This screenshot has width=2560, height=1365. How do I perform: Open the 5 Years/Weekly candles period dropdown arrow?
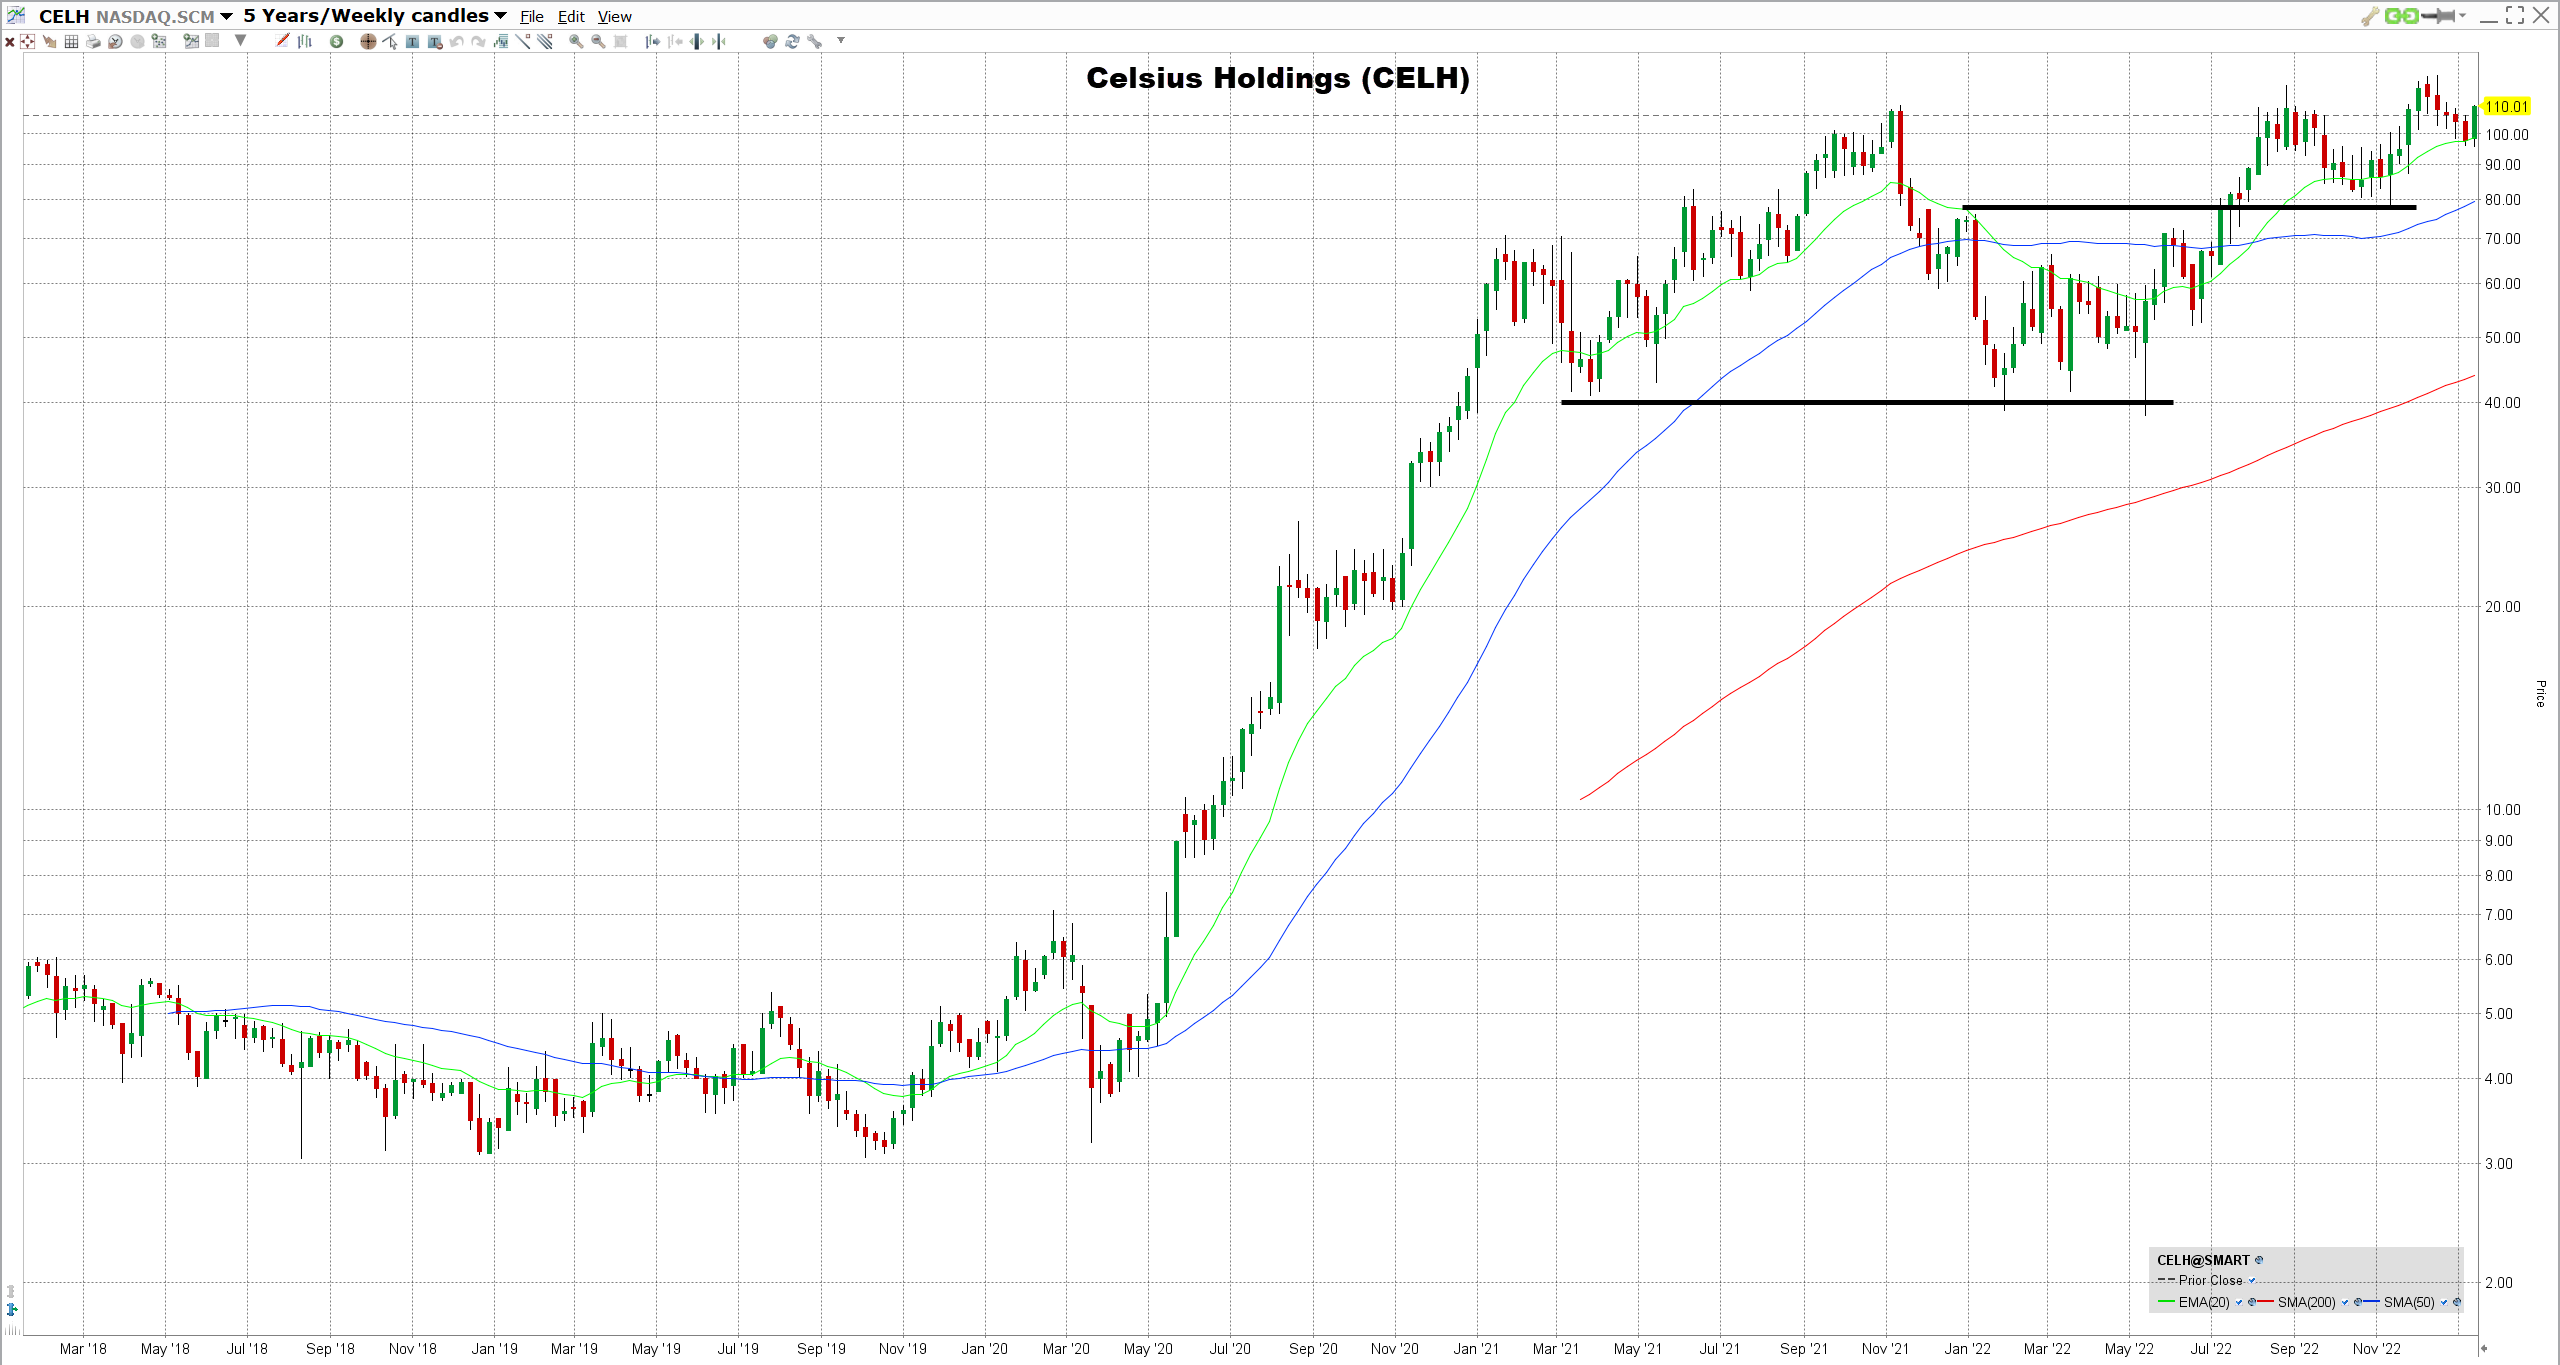coord(500,16)
